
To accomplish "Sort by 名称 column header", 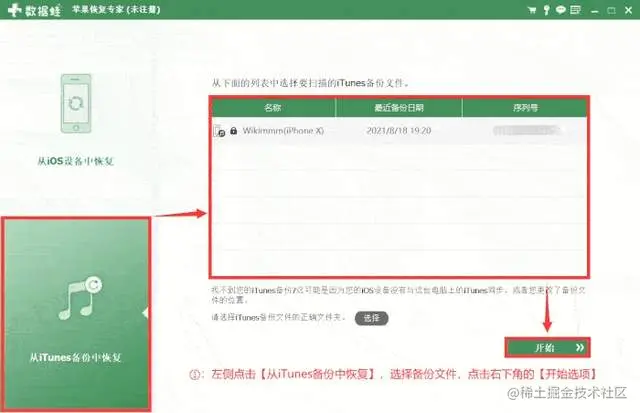I will [x=273, y=108].
